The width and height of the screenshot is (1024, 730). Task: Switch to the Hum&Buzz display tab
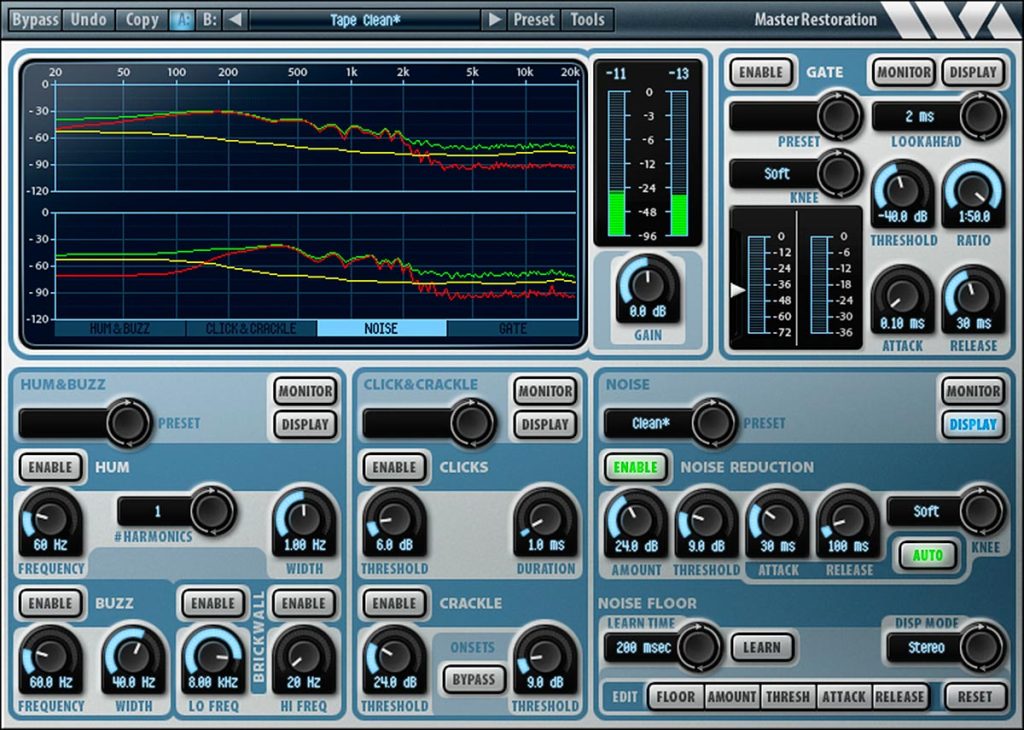point(120,328)
